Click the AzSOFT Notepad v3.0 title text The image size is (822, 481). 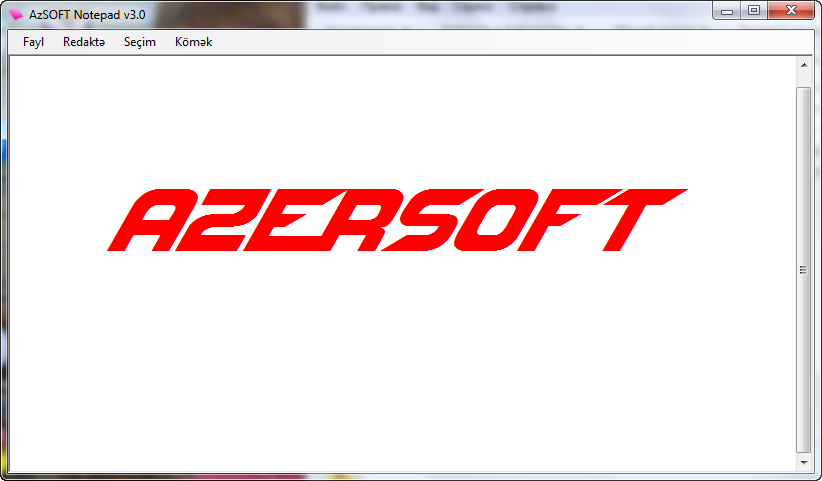[x=87, y=15]
